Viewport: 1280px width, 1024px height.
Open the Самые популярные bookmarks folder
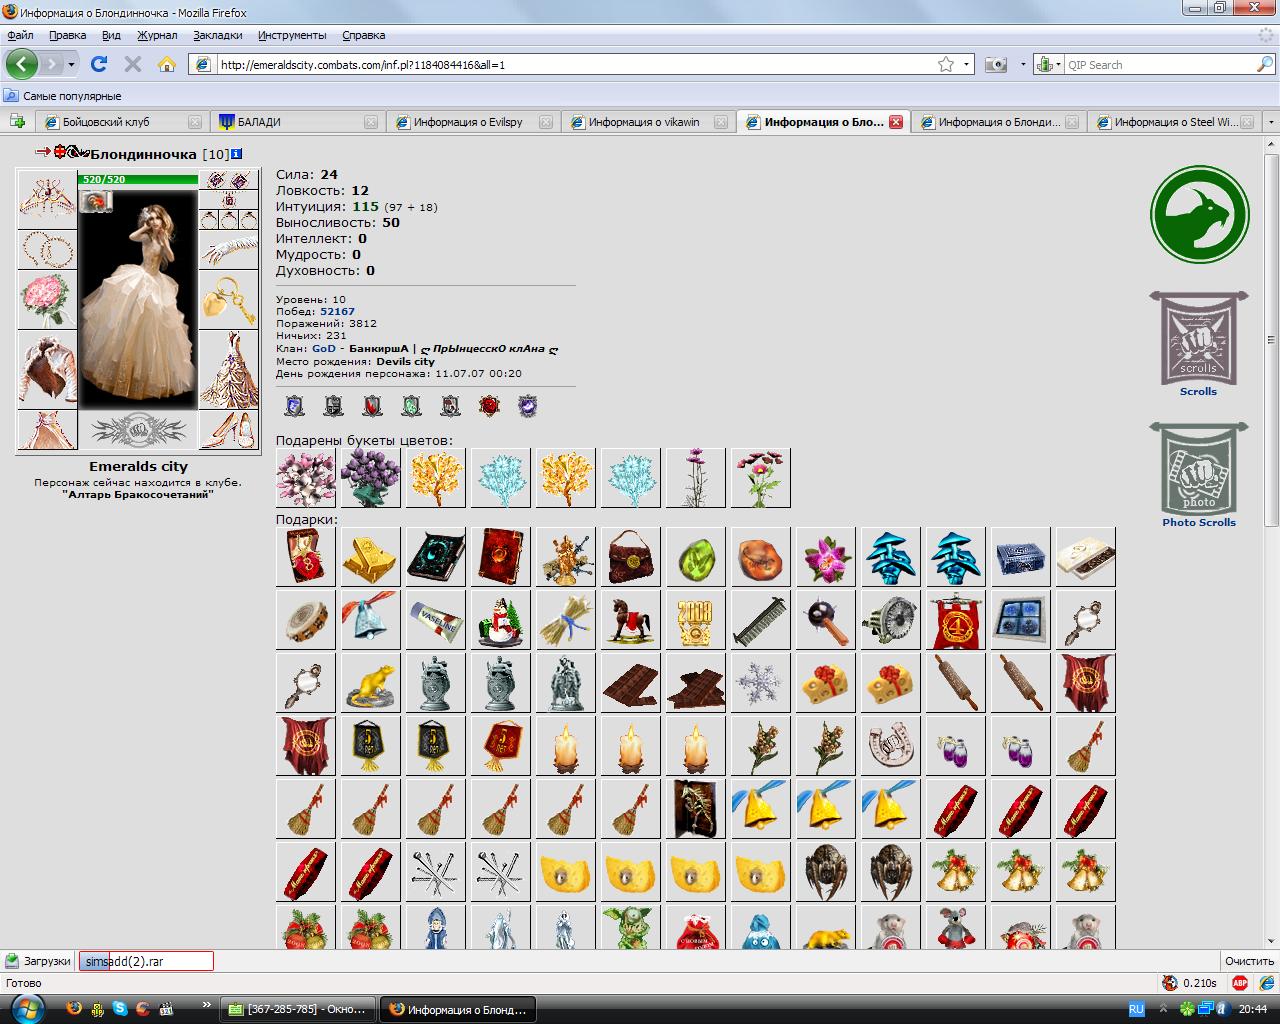(x=62, y=96)
